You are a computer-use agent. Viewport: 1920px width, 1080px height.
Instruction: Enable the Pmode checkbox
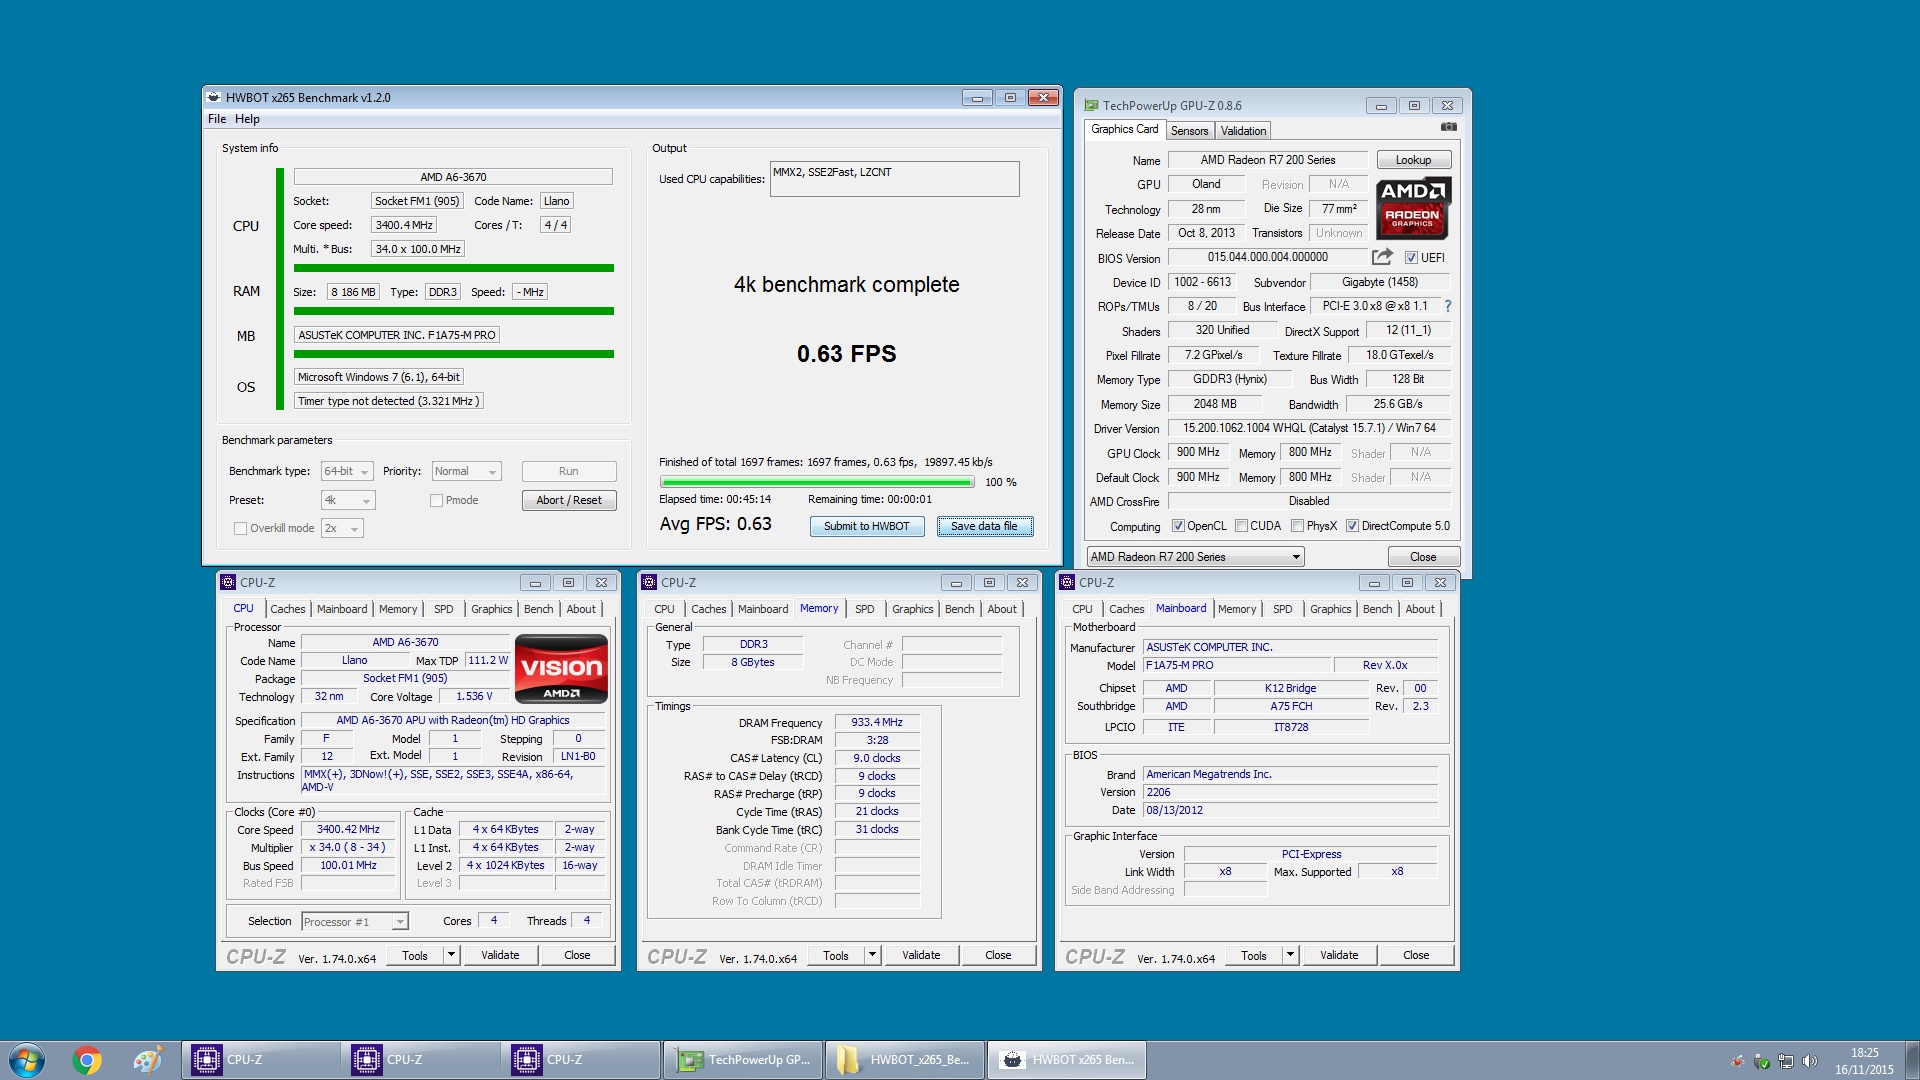click(x=436, y=500)
